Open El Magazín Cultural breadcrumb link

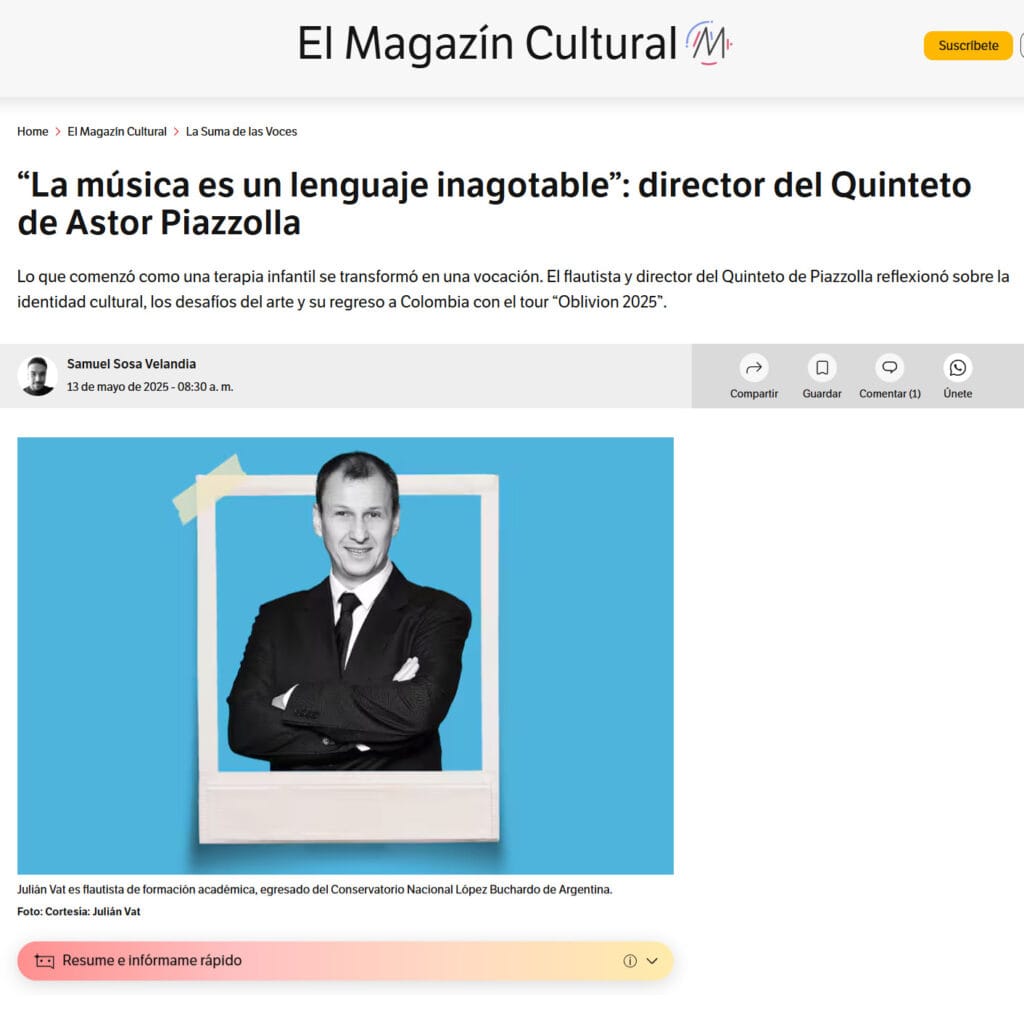tap(117, 132)
